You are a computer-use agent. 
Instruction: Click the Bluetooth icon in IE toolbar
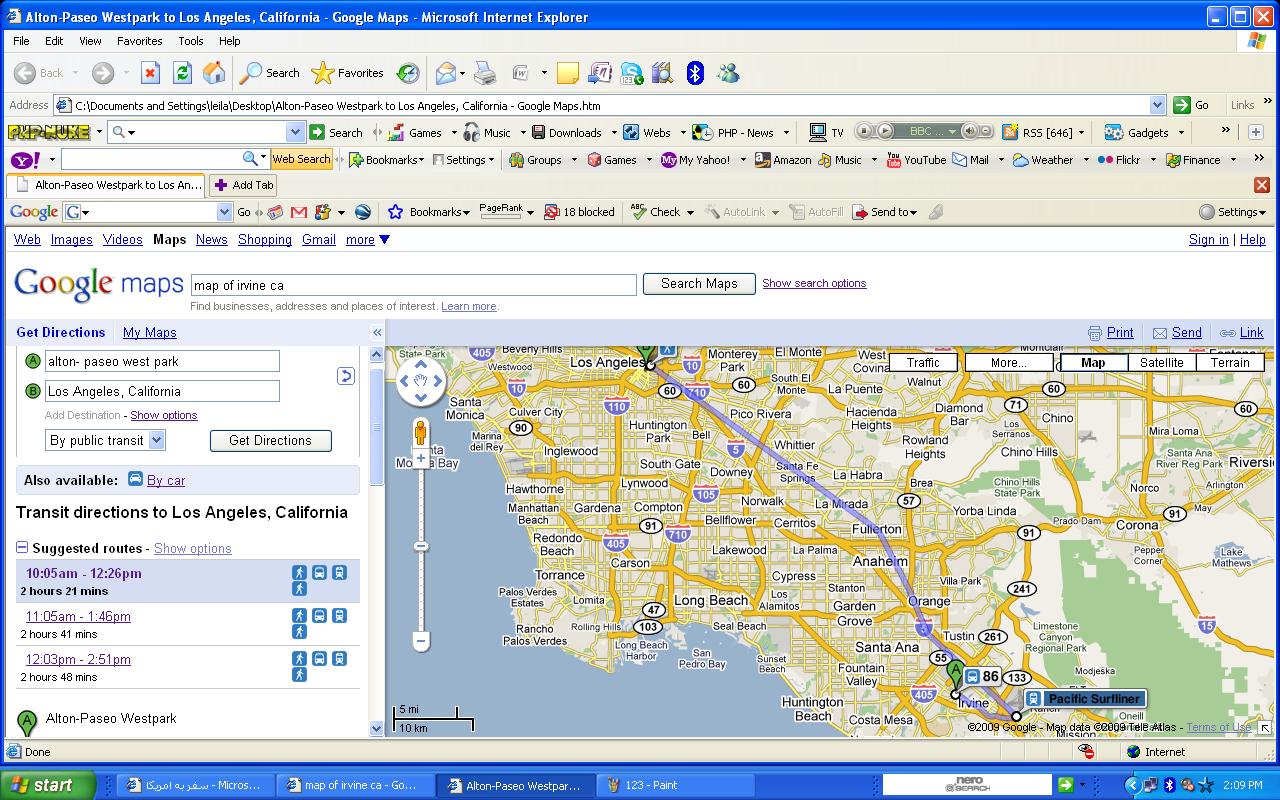[695, 72]
